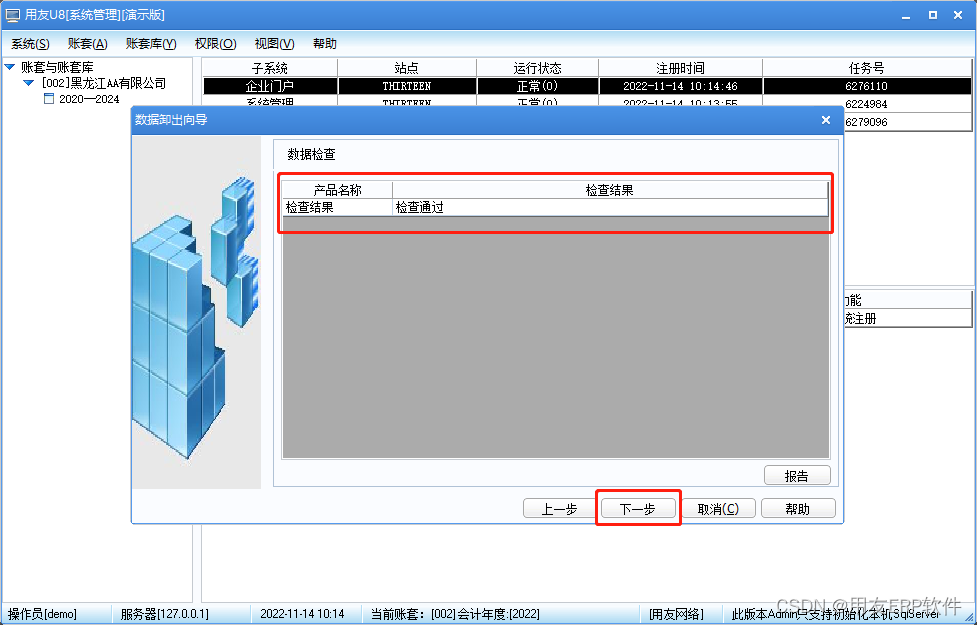Open the 视图(V) menu
This screenshot has width=977, height=625.
[274, 44]
